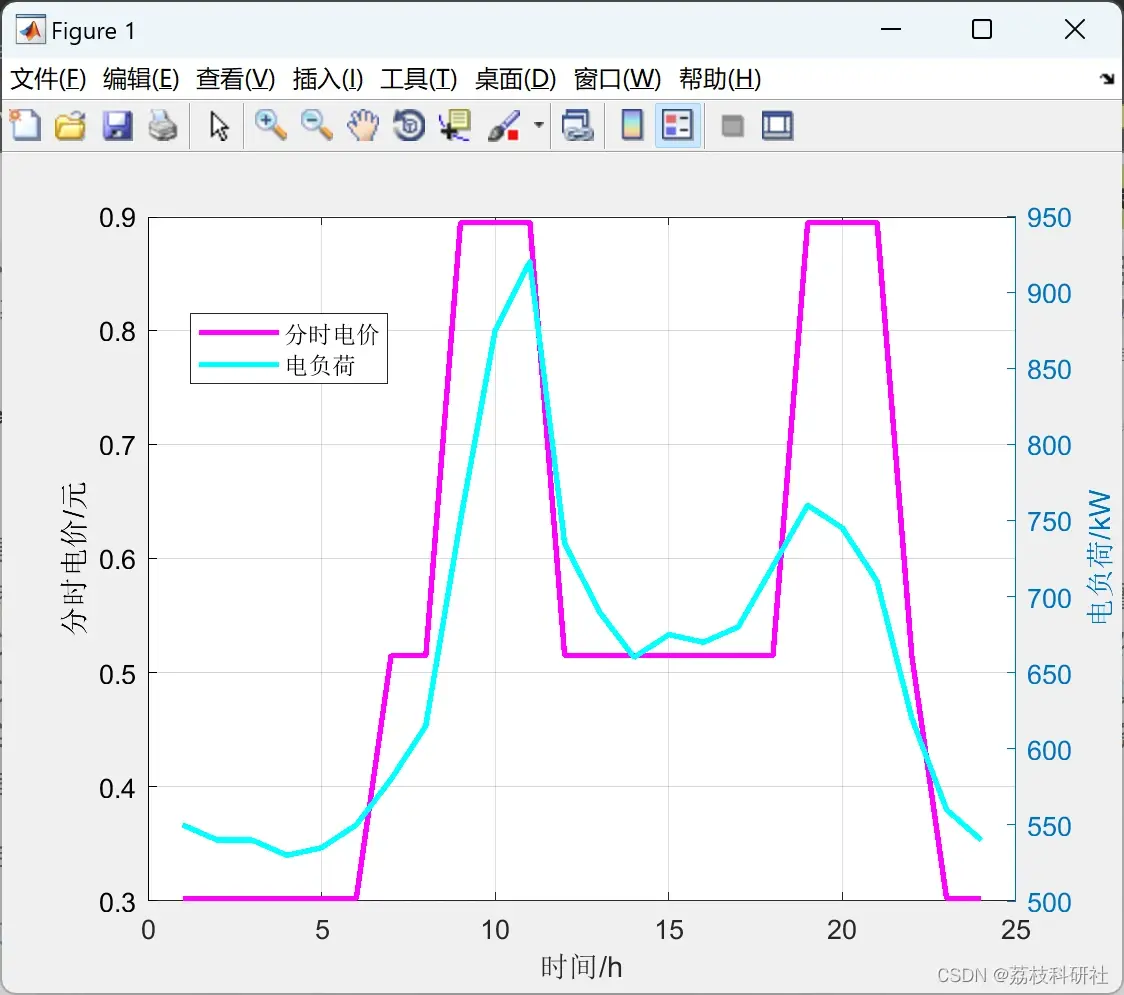Image resolution: width=1124 pixels, height=995 pixels.
Task: Enable the Data Cursor tool
Action: (x=454, y=125)
